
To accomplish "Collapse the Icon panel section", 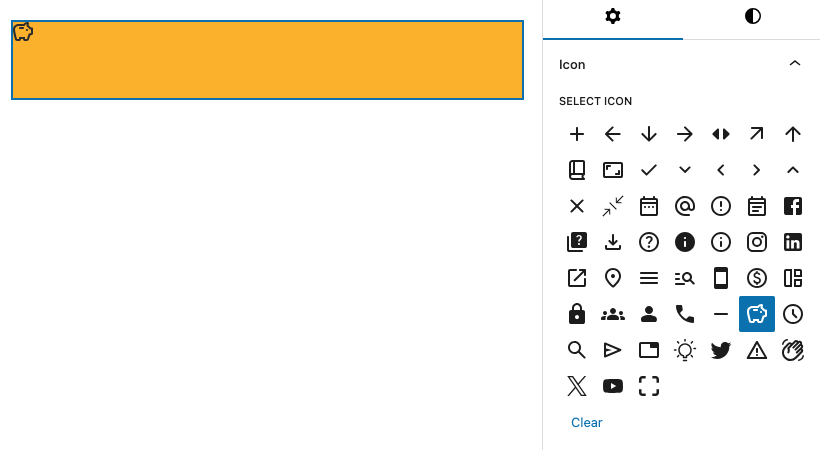I will (x=795, y=64).
